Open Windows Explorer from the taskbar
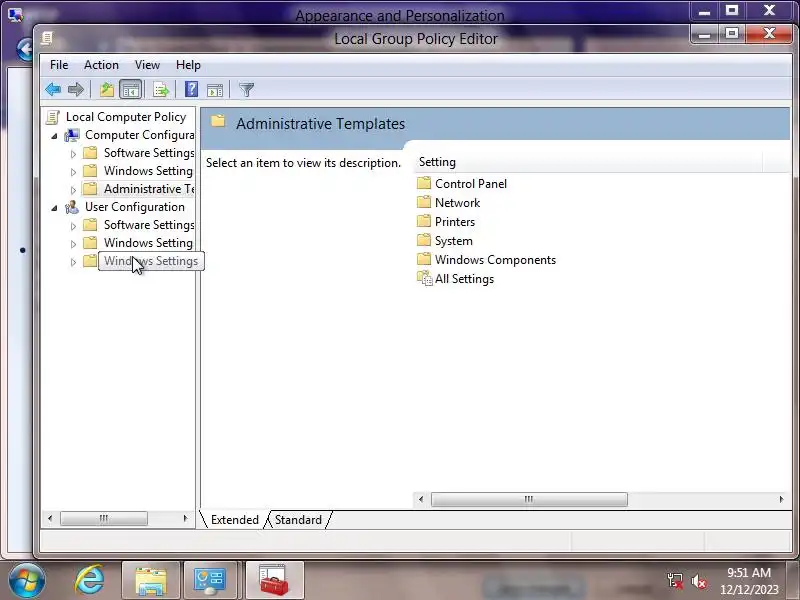800x600 pixels. tap(151, 581)
